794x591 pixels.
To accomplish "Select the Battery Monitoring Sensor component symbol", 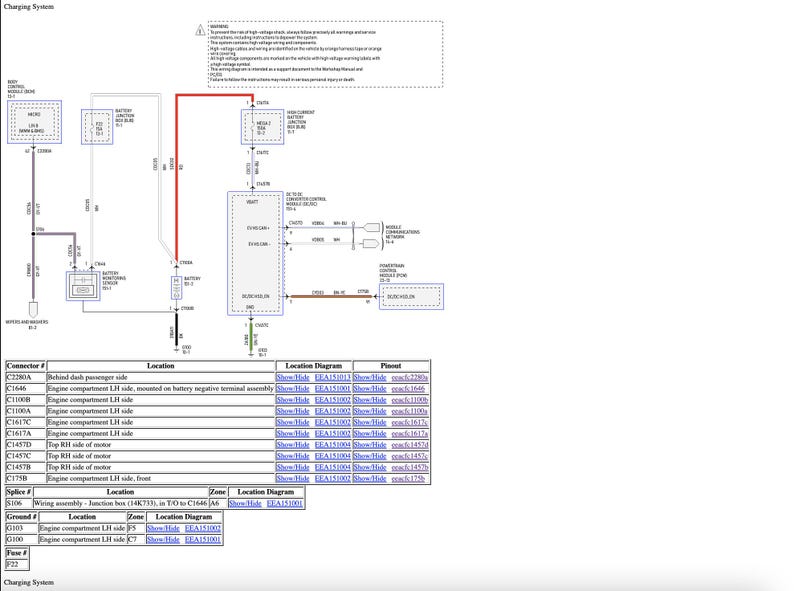I will click(80, 287).
